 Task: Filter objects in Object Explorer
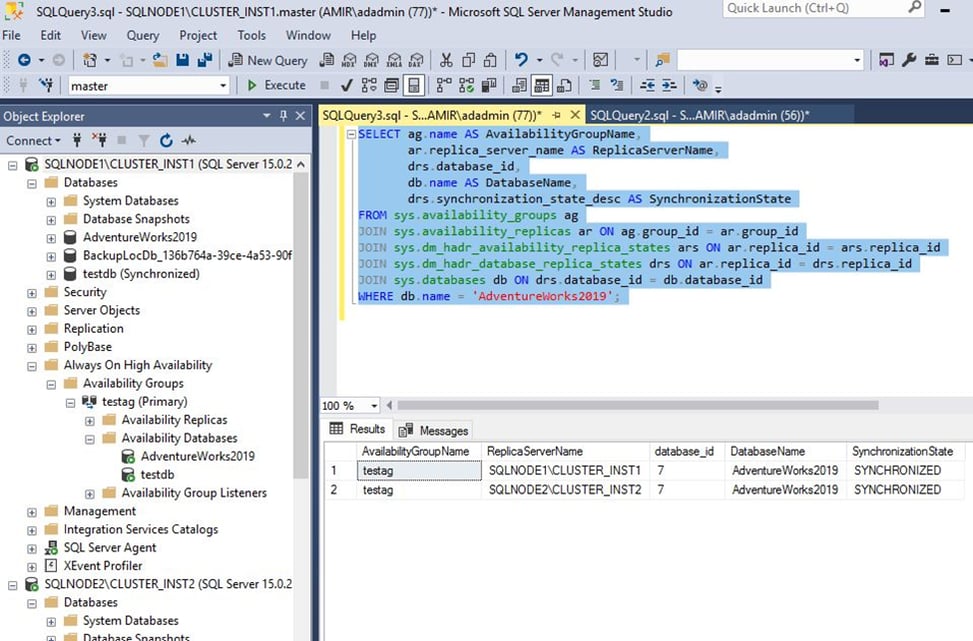pos(142,140)
